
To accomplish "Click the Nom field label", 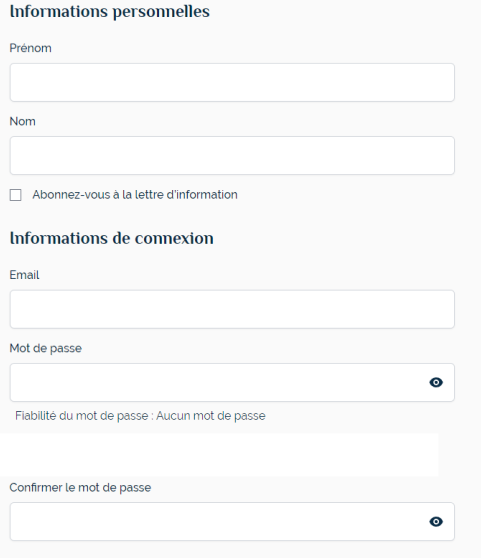I will coord(22,121).
